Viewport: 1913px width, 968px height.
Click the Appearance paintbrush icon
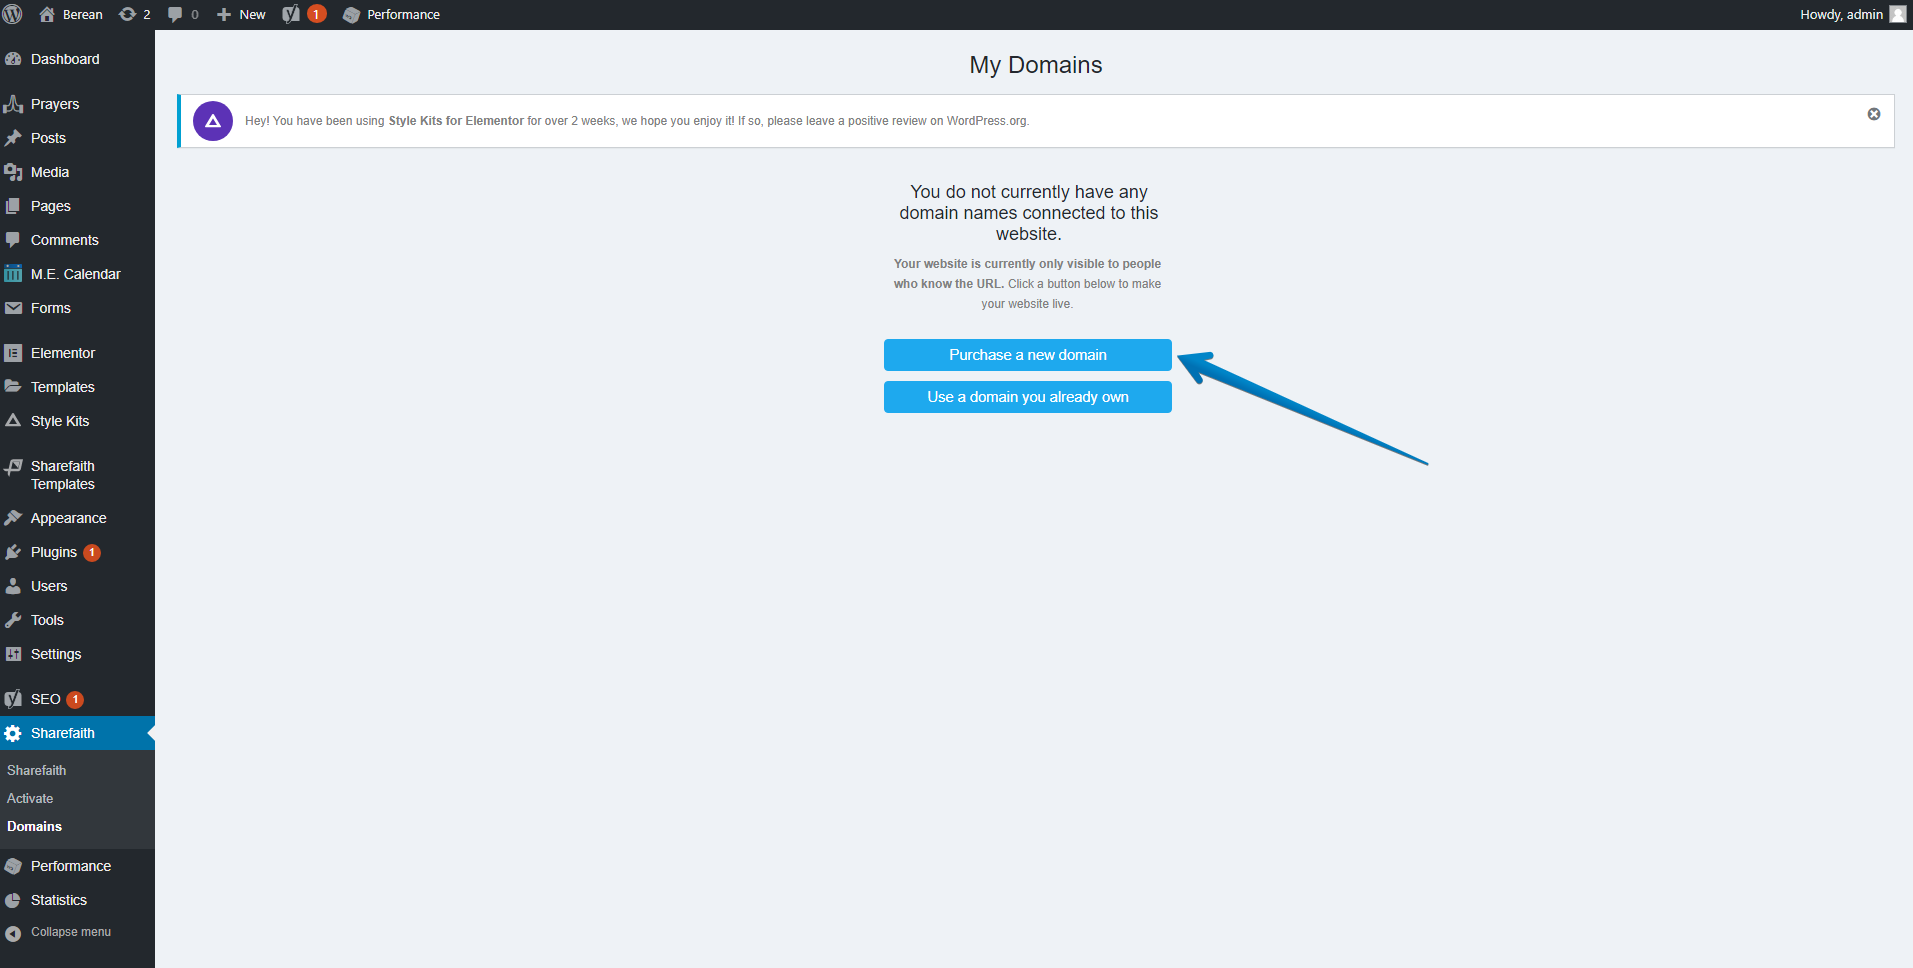click(13, 518)
